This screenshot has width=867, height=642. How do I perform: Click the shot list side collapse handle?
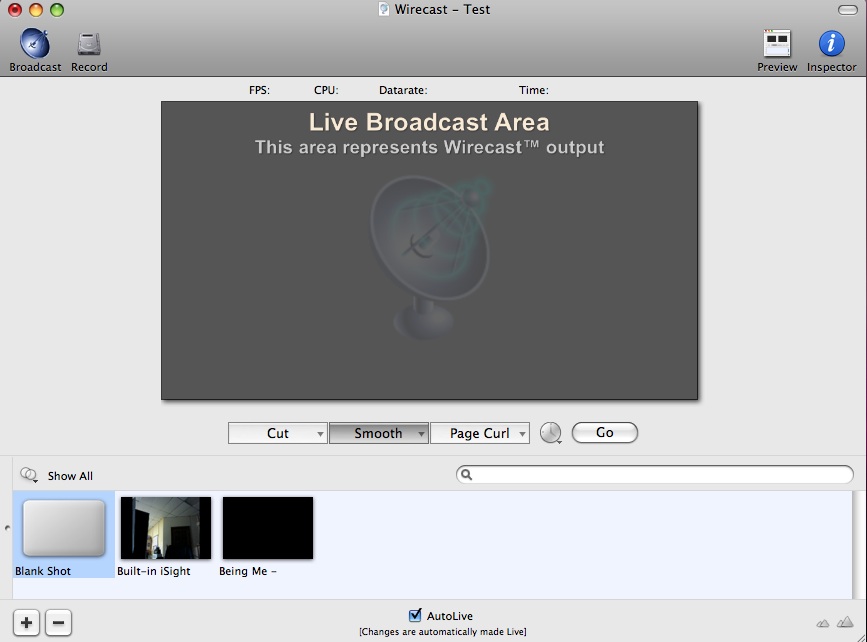pos(7,528)
